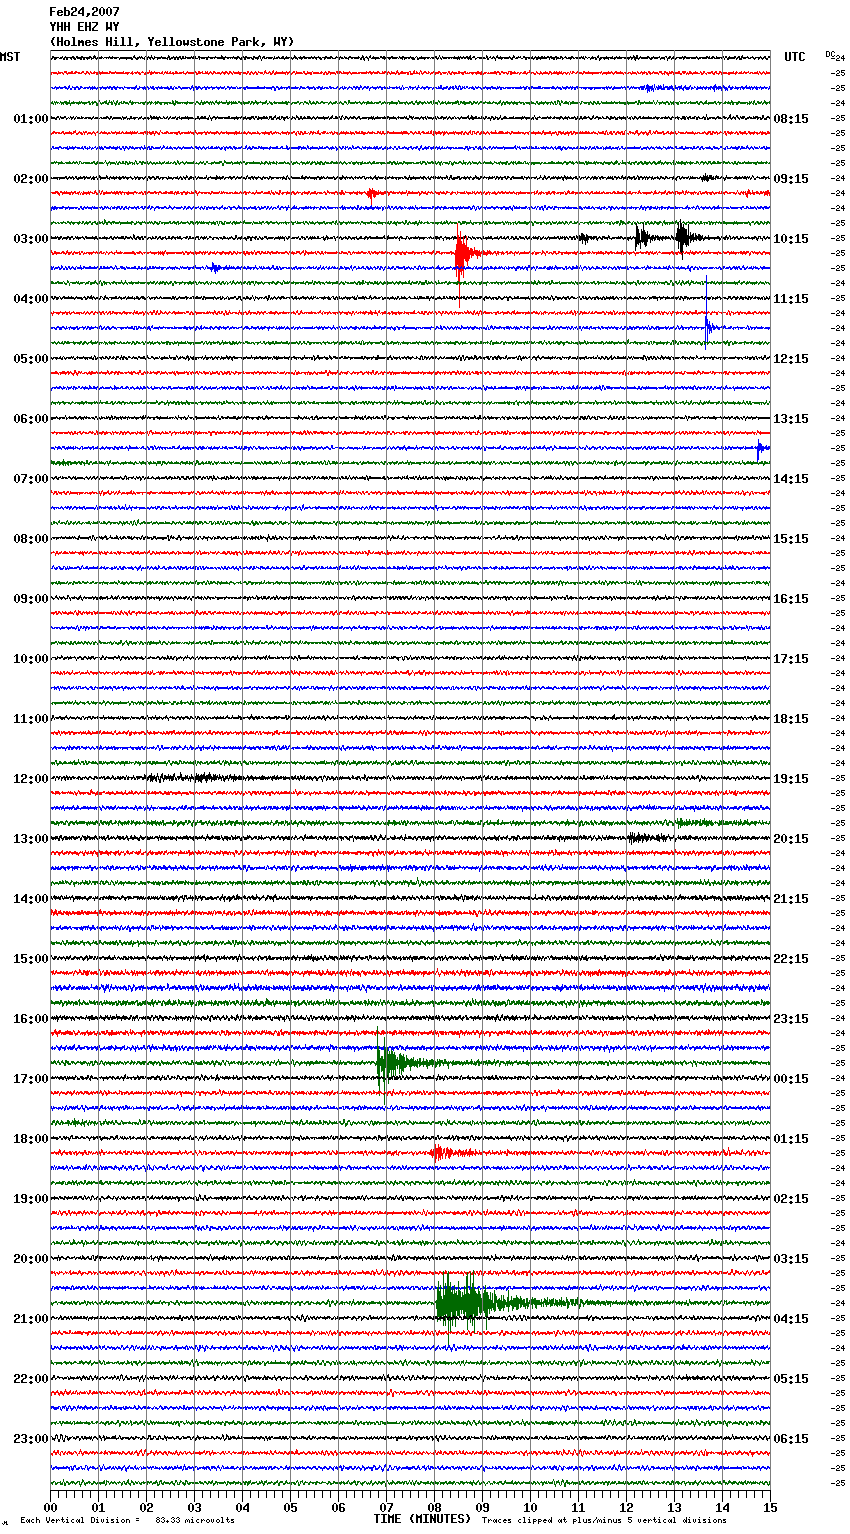Click the "12:00" MST time label
The image size is (850, 1534).
(31, 779)
